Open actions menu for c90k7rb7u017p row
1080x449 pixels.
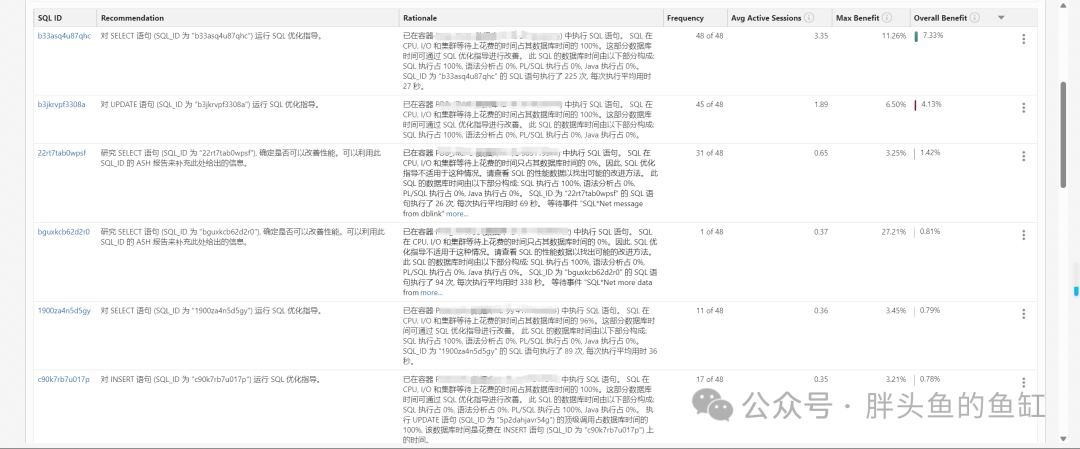[x=1024, y=383]
